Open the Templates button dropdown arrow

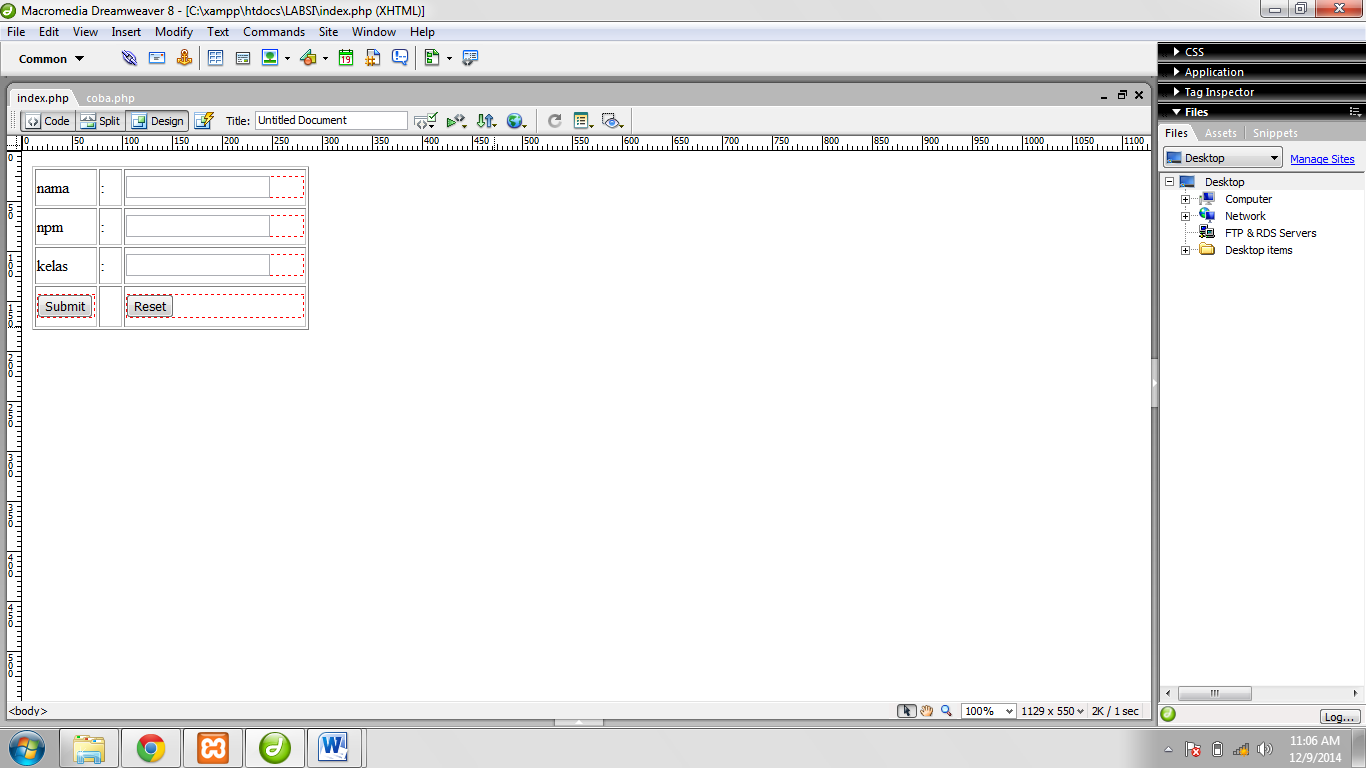coord(449,59)
